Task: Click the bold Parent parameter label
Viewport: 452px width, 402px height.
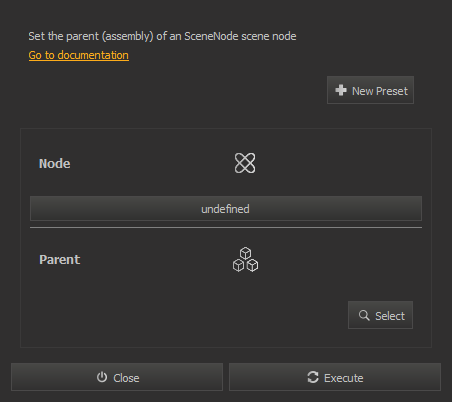Action: point(60,260)
